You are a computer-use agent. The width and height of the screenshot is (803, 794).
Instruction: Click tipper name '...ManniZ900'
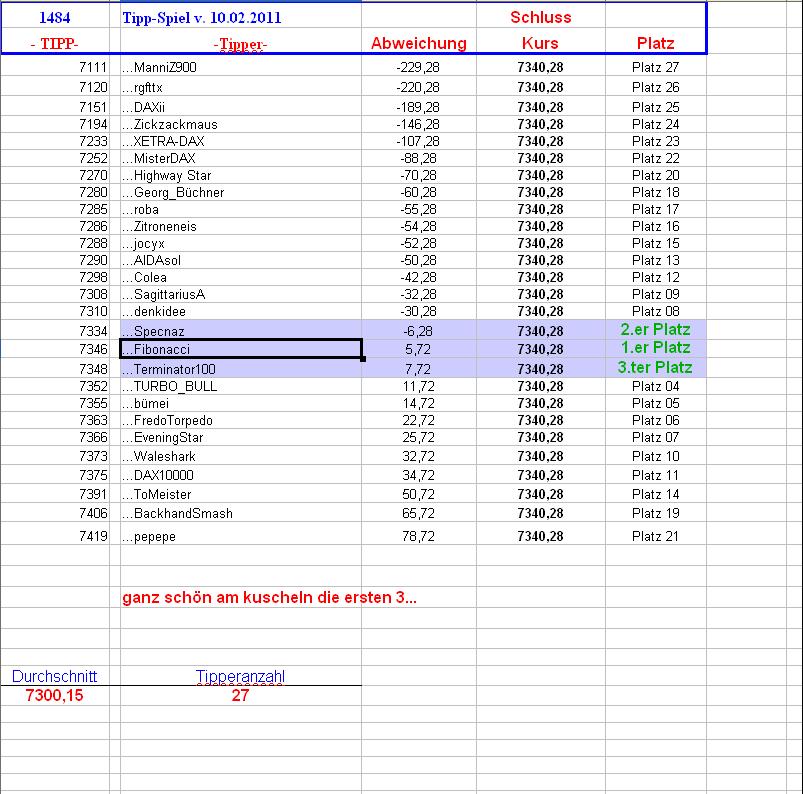click(x=241, y=67)
